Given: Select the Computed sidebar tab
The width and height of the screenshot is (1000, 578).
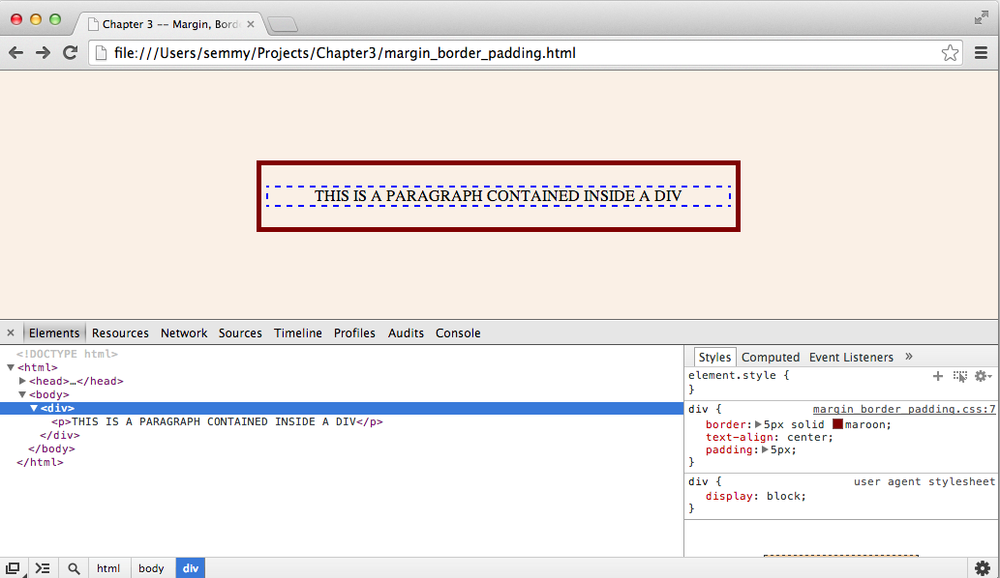Looking at the screenshot, I should coord(770,357).
